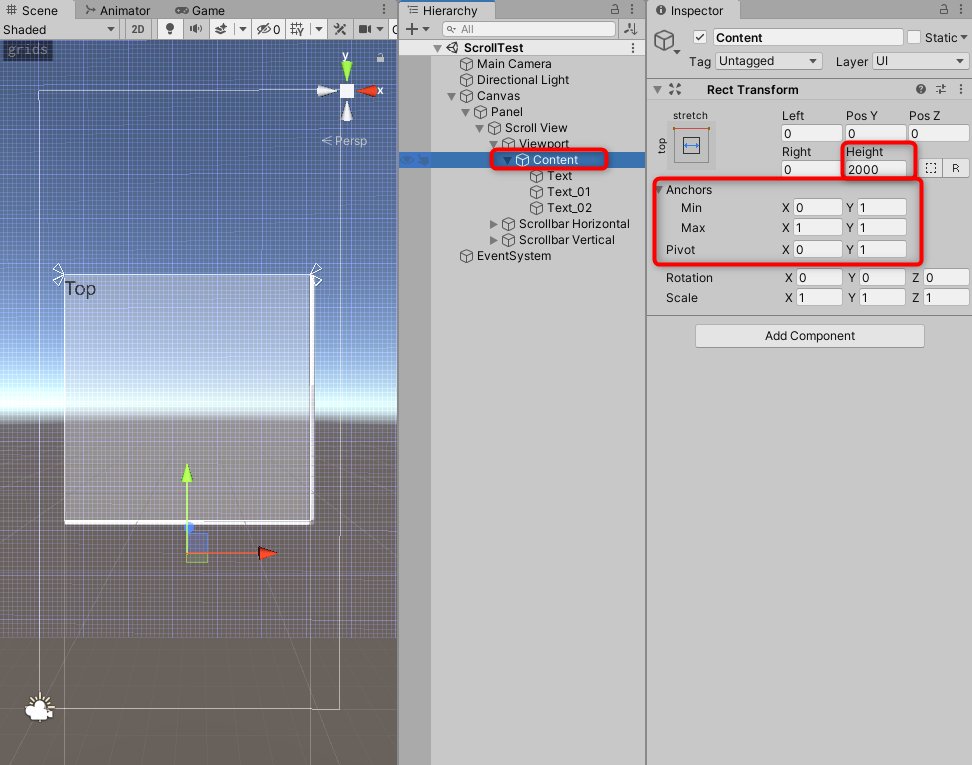972x765 pixels.
Task: Open Static flags dropdown arrow
Action: 964,37
